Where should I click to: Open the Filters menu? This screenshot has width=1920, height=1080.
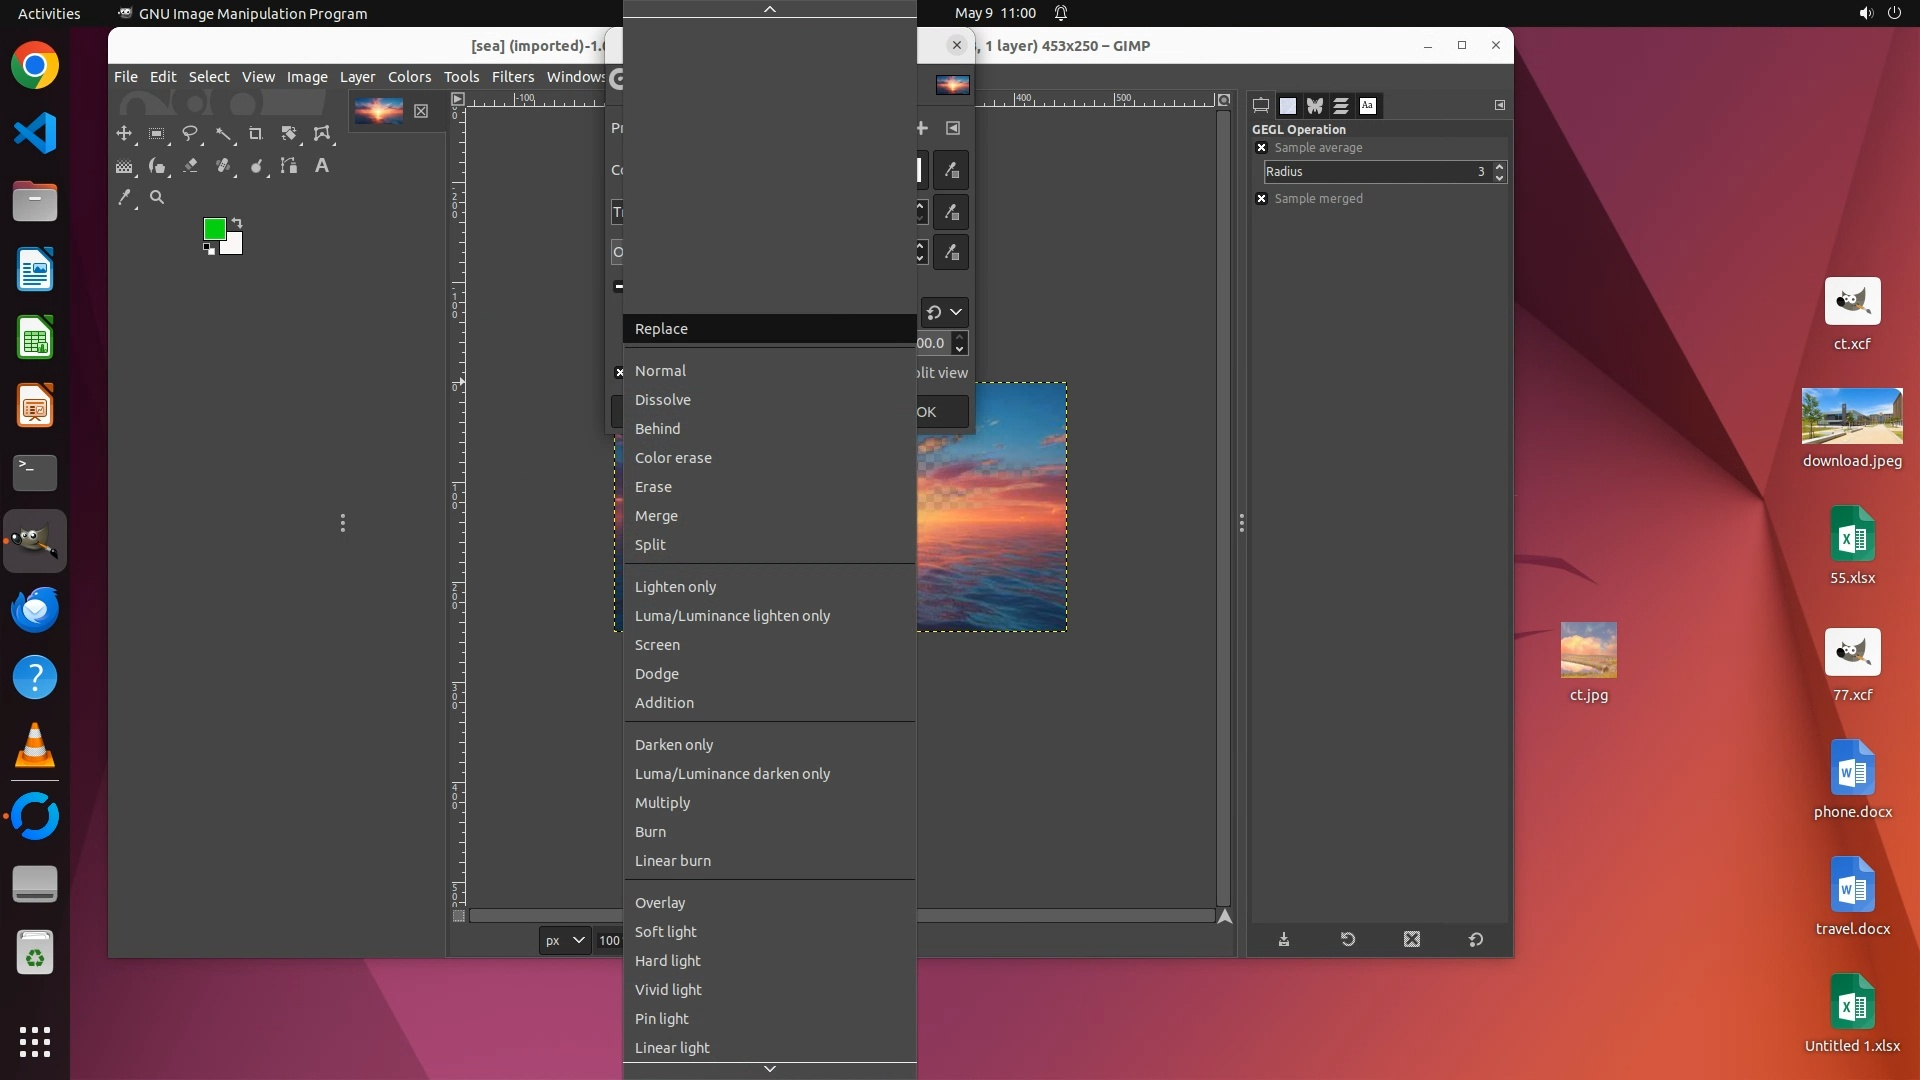pyautogui.click(x=512, y=77)
